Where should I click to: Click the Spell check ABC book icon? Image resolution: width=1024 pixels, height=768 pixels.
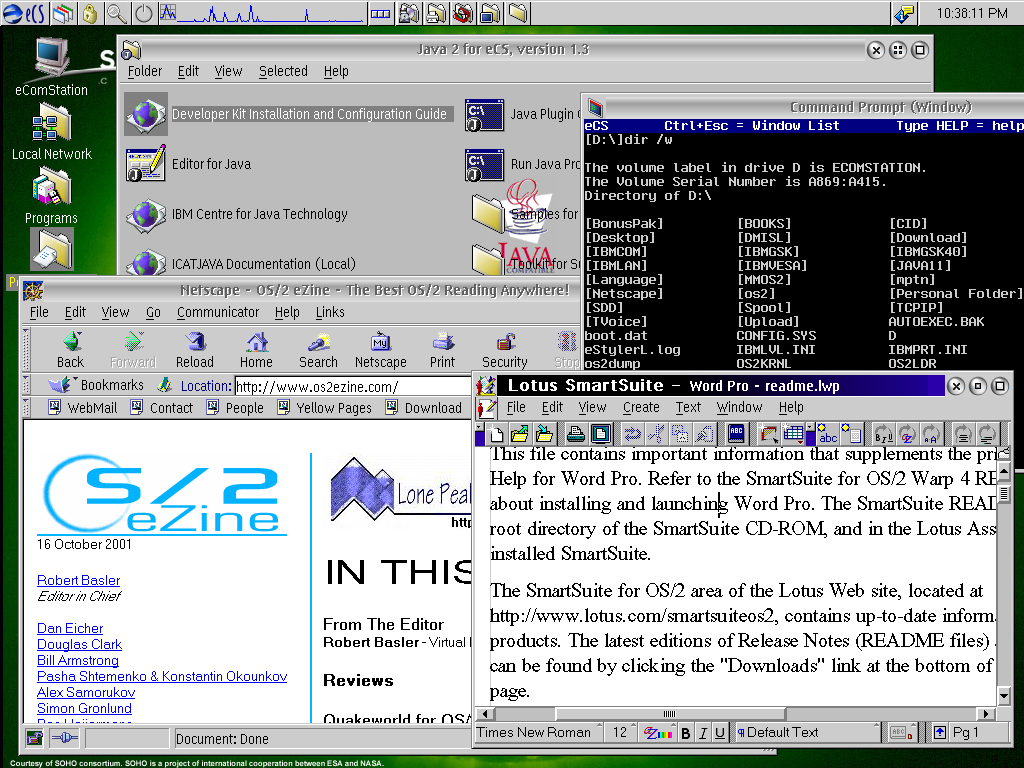click(736, 434)
